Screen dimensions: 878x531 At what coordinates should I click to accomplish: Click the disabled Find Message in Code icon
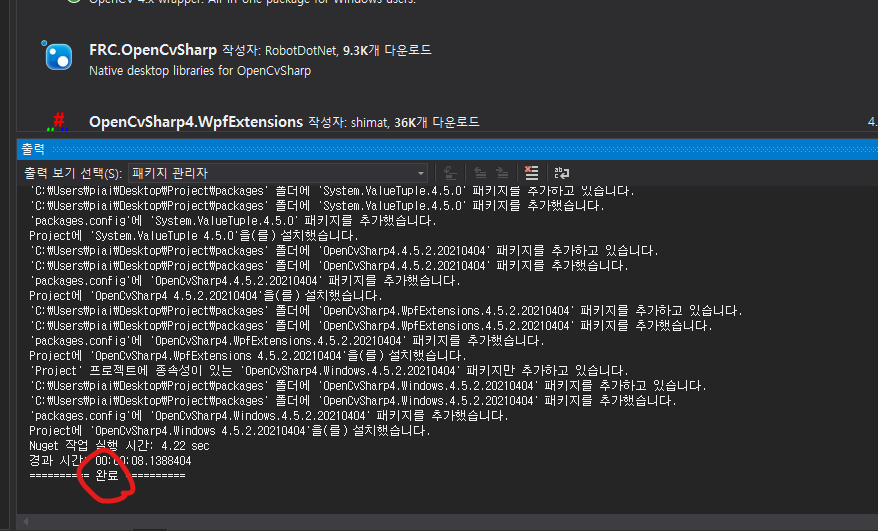click(x=450, y=173)
